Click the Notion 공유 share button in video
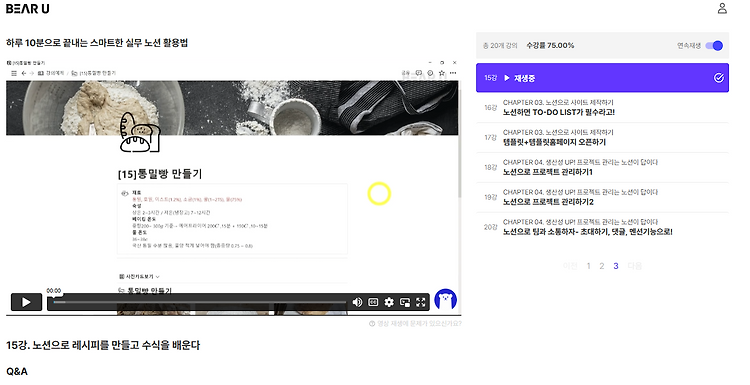This screenshot has width=750, height=385. tap(406, 73)
